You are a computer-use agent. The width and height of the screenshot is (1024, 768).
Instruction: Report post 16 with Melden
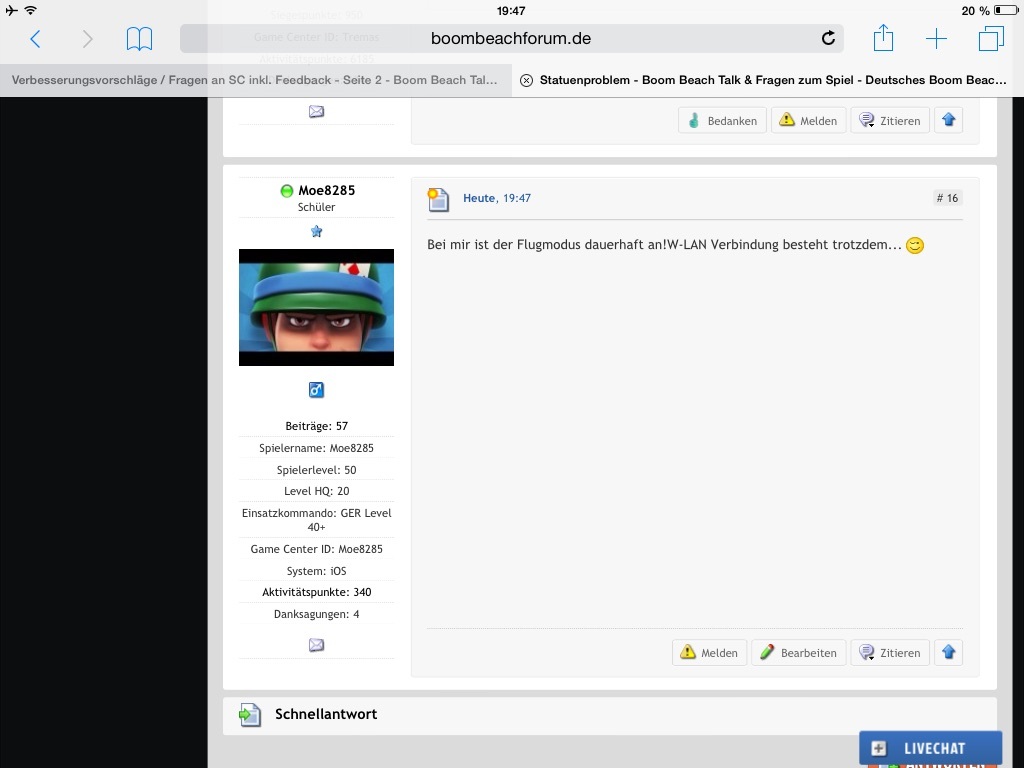pyautogui.click(x=709, y=653)
